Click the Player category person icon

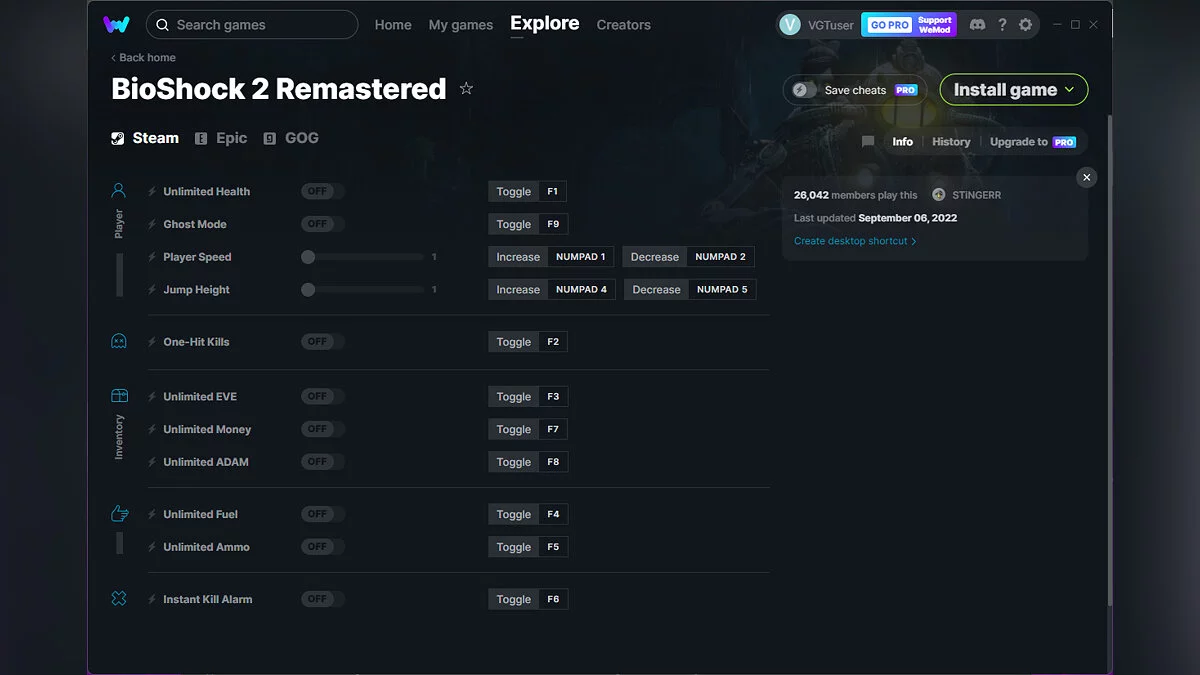tap(119, 190)
